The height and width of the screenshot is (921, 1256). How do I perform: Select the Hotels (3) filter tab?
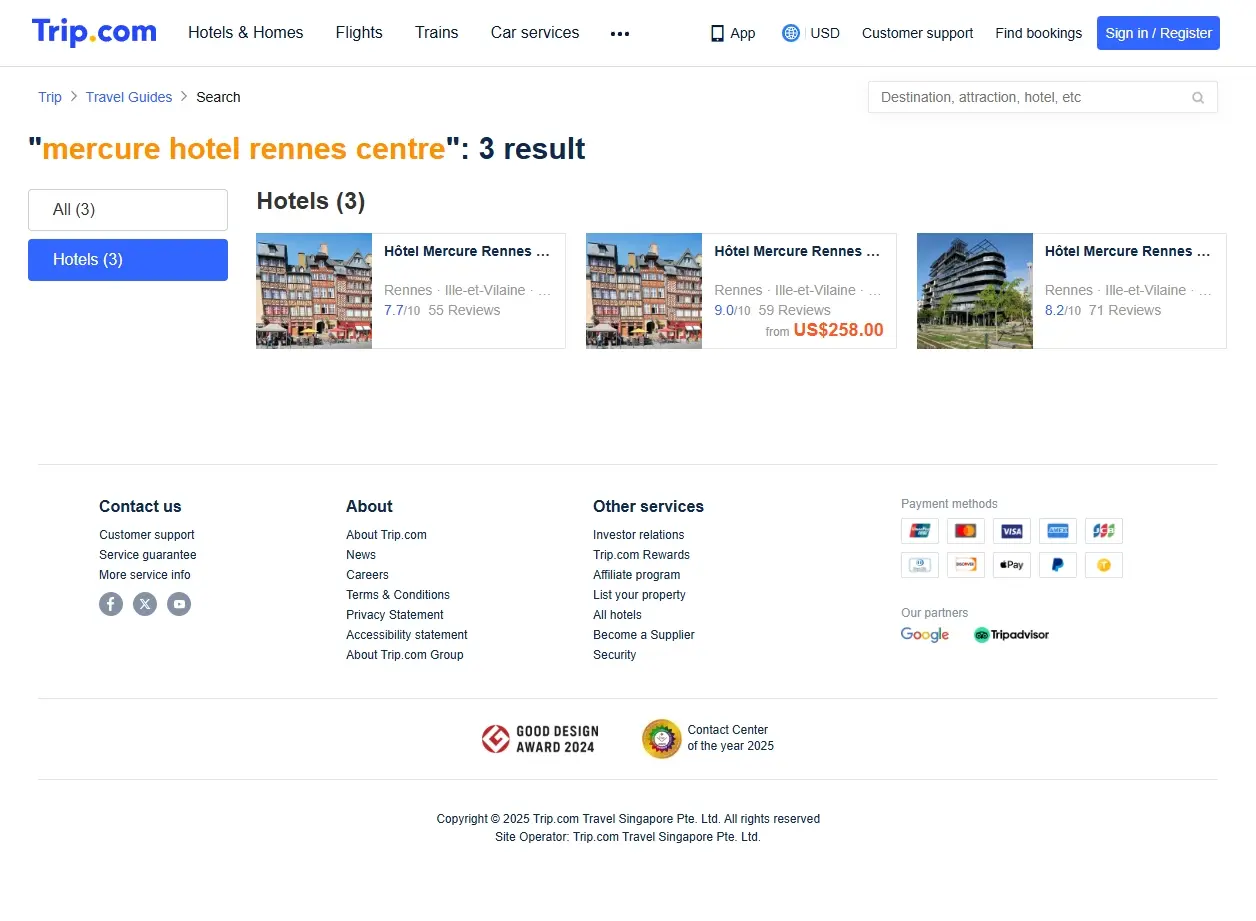pyautogui.click(x=128, y=260)
